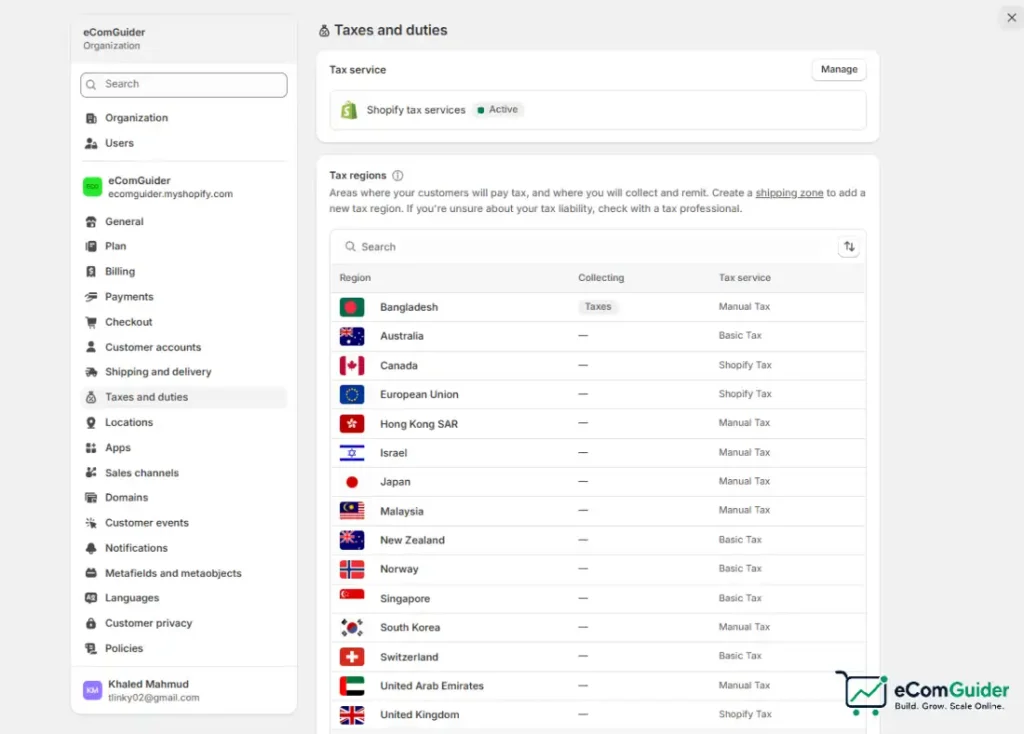The height and width of the screenshot is (734, 1024).
Task: Open the Switzerland tax region row
Action: [x=598, y=657]
